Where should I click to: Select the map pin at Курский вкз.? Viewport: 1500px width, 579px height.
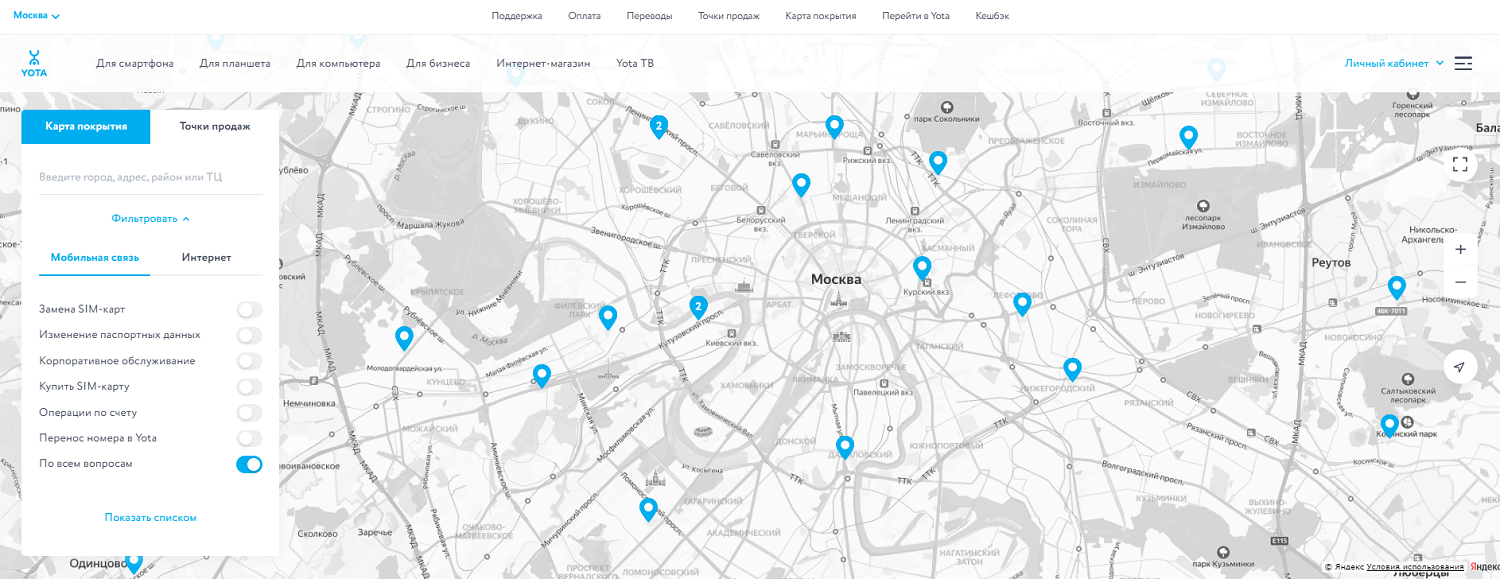coord(922,268)
